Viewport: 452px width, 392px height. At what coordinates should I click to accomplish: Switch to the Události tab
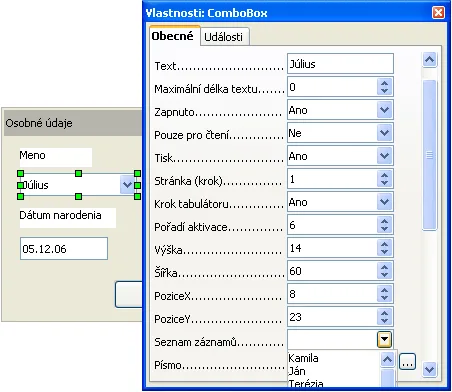[x=225, y=36]
